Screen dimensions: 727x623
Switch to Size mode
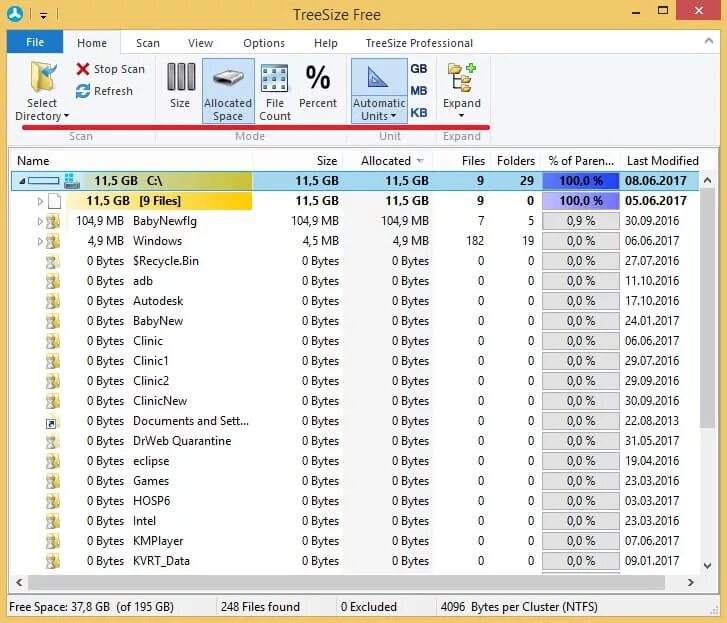(x=180, y=86)
